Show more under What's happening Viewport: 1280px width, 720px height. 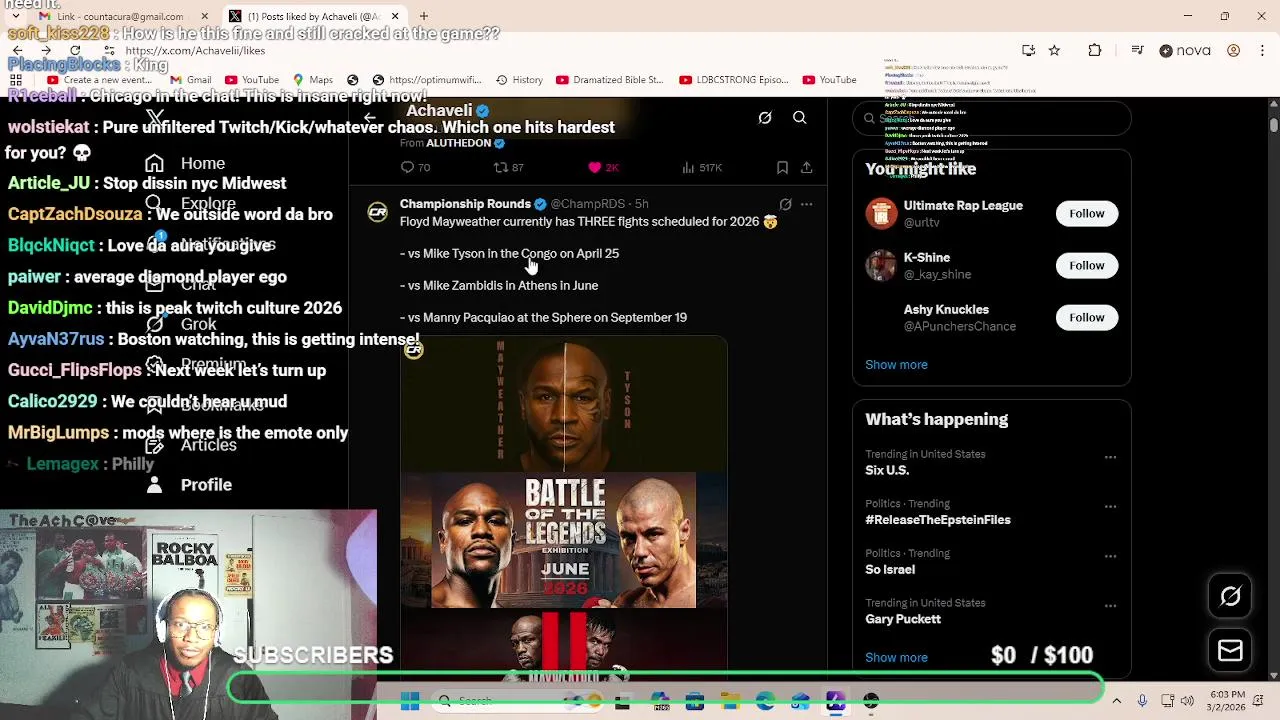pos(896,658)
